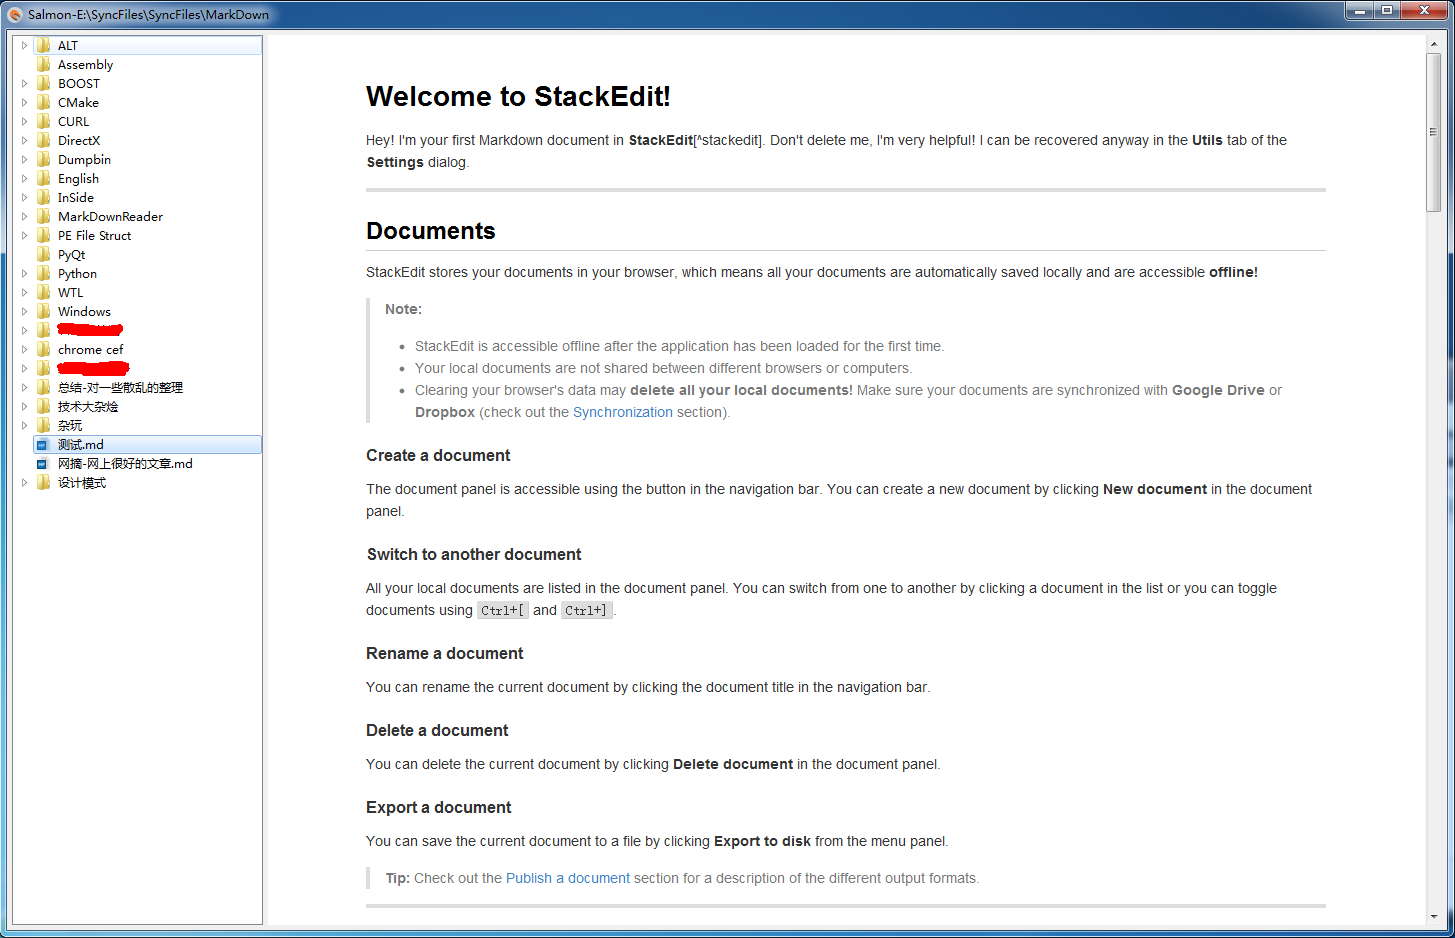Viewport: 1455px width, 938px height.
Task: Click the Create a document heading
Action: click(x=438, y=456)
